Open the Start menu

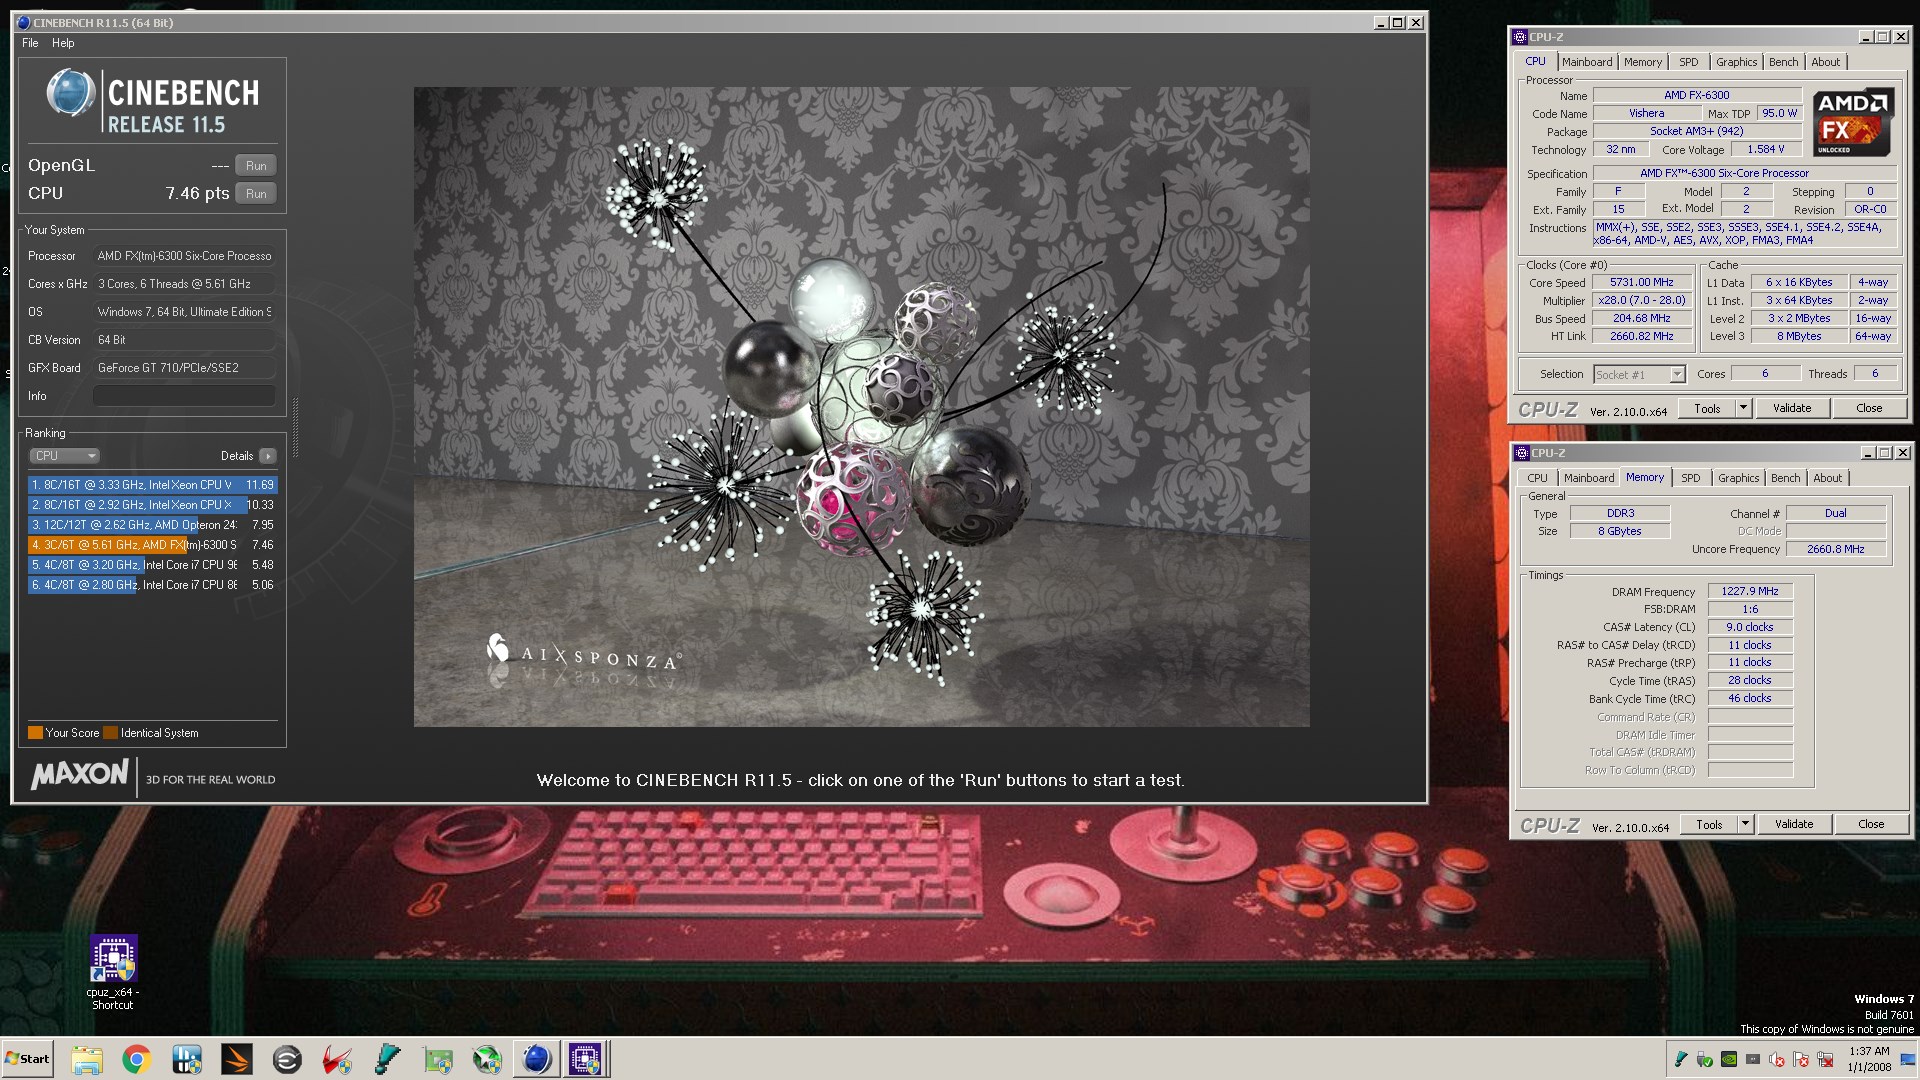click(x=27, y=1059)
